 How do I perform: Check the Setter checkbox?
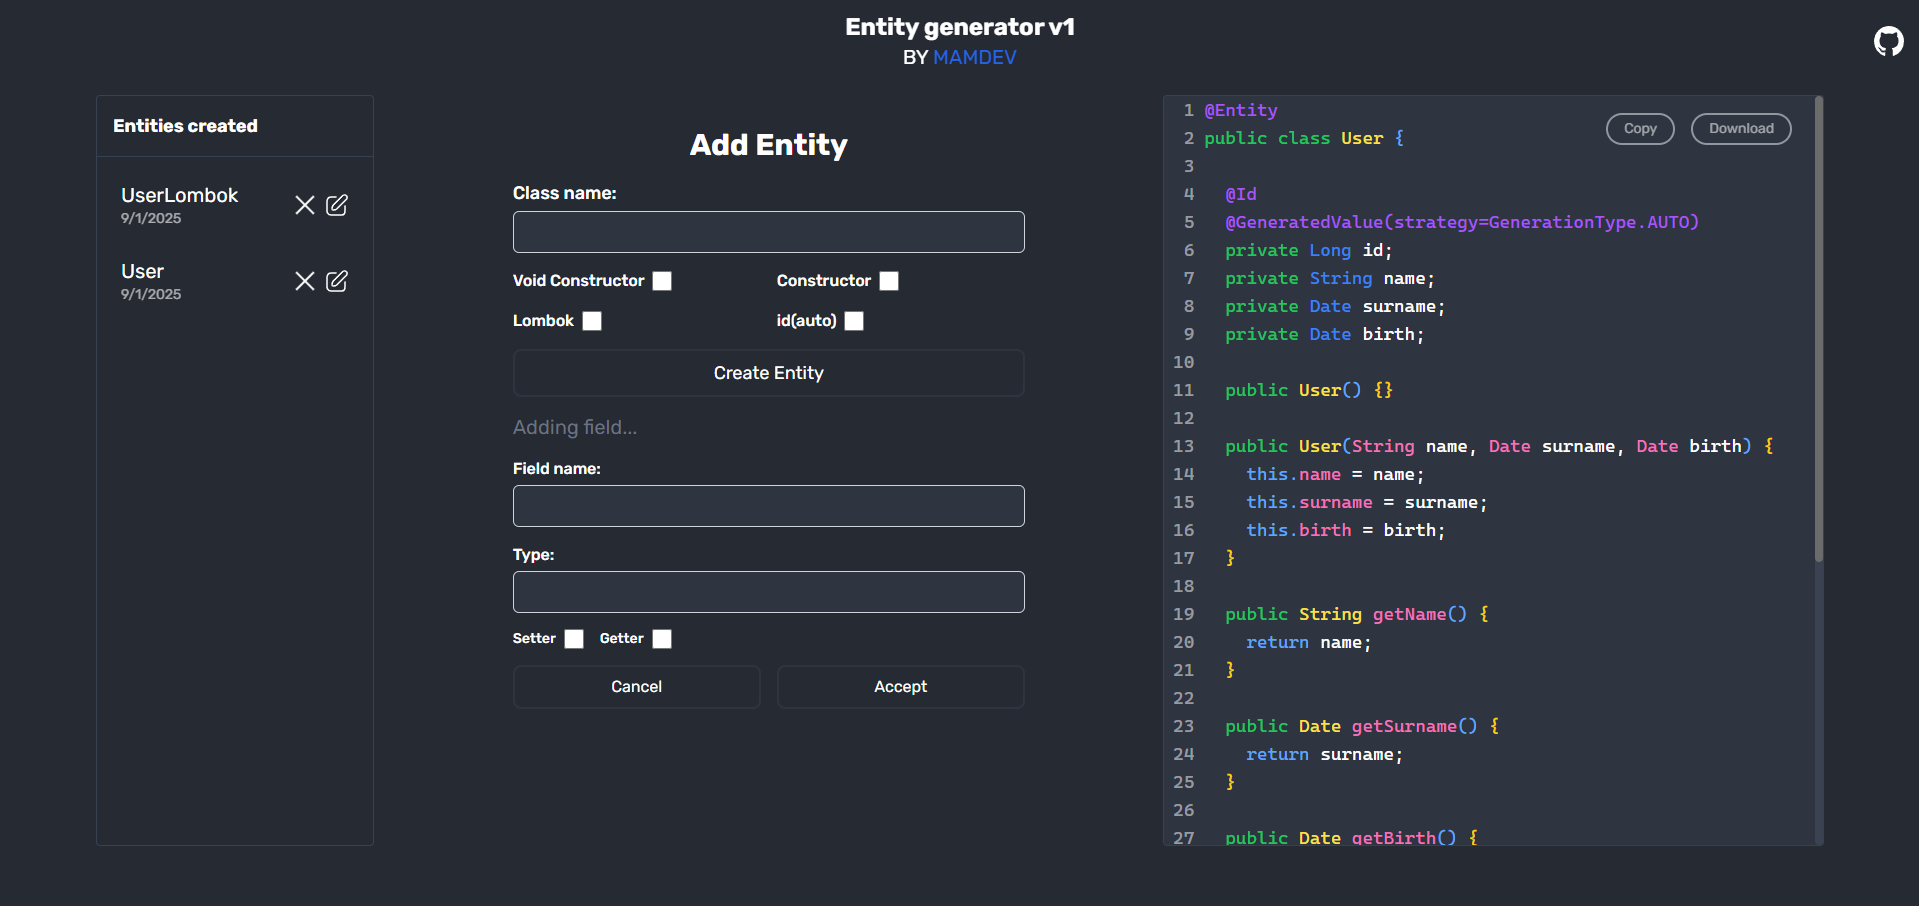tap(574, 639)
